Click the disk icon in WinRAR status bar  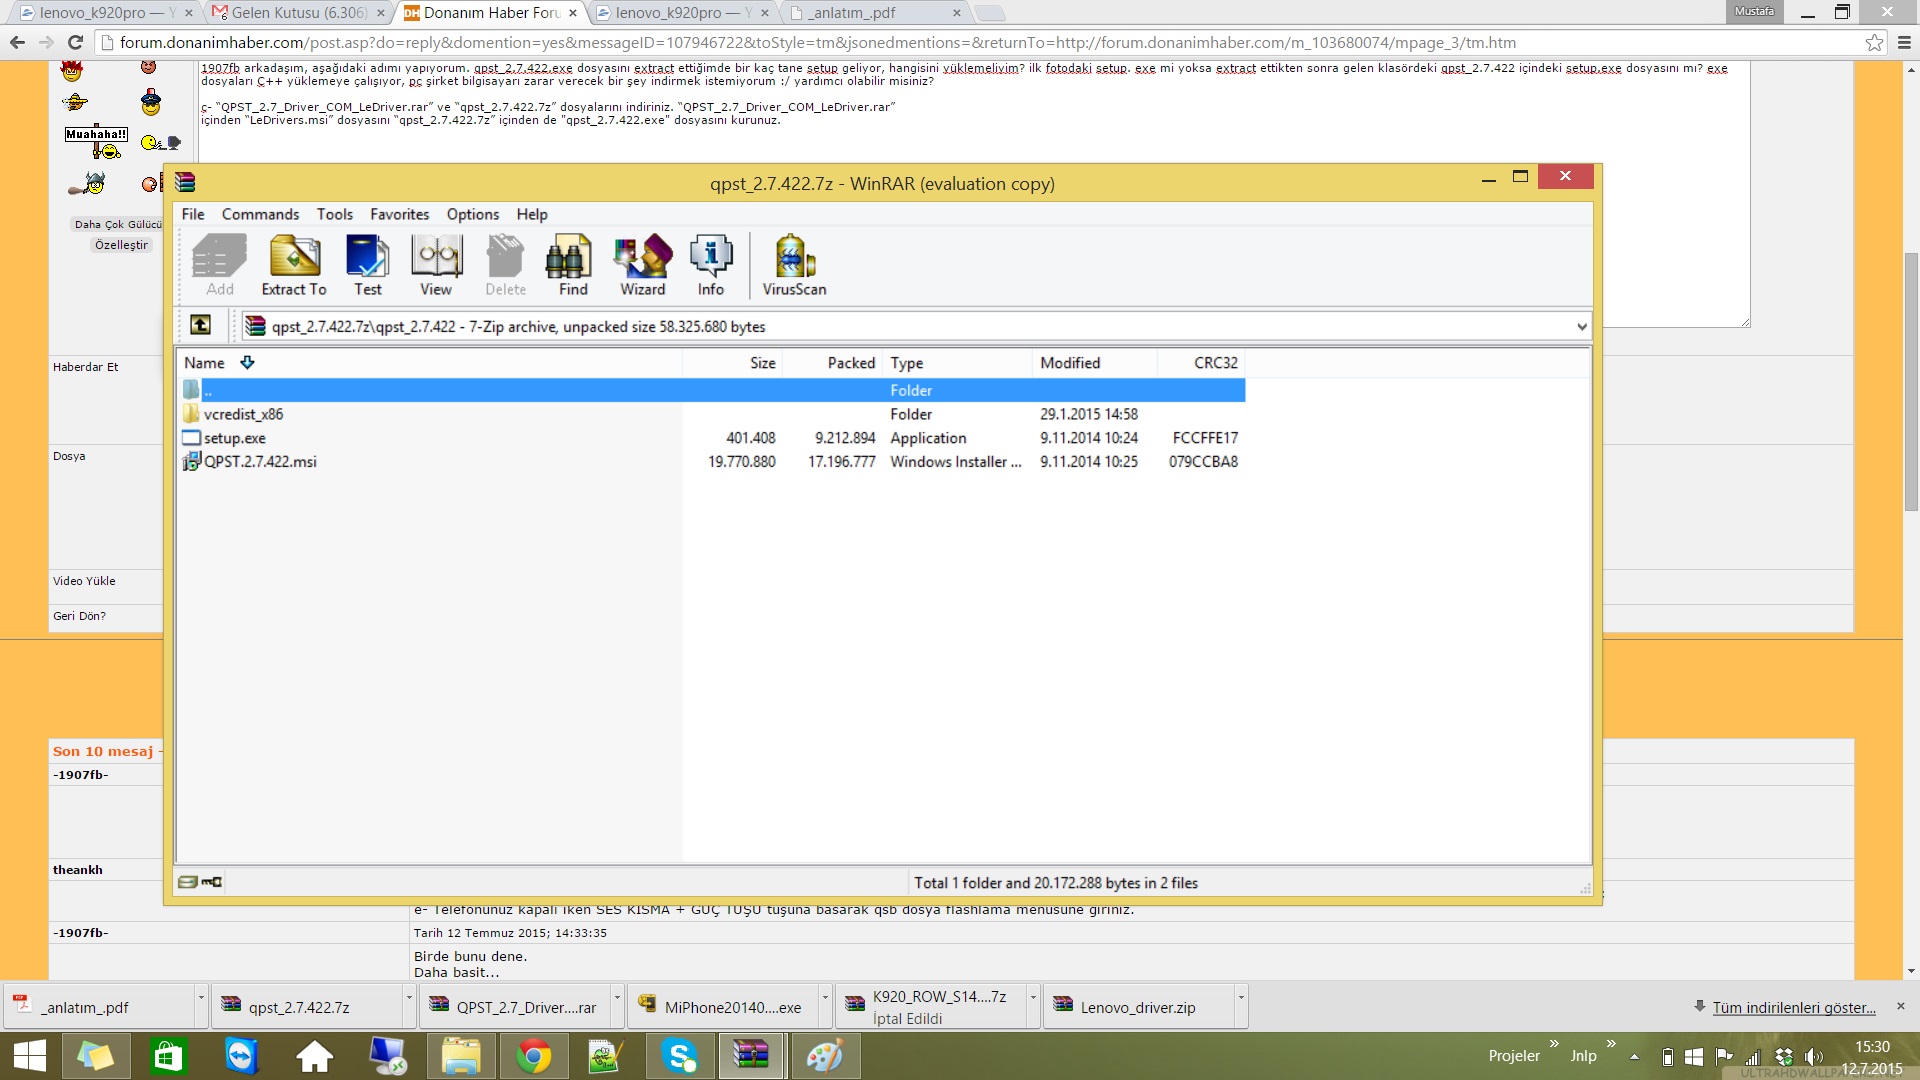pos(187,882)
